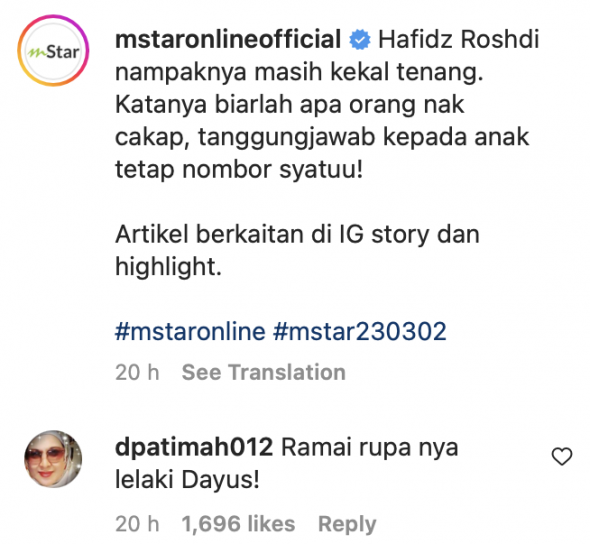Open the #mstar230302 hashtag
The image size is (590, 544).
coord(360,331)
